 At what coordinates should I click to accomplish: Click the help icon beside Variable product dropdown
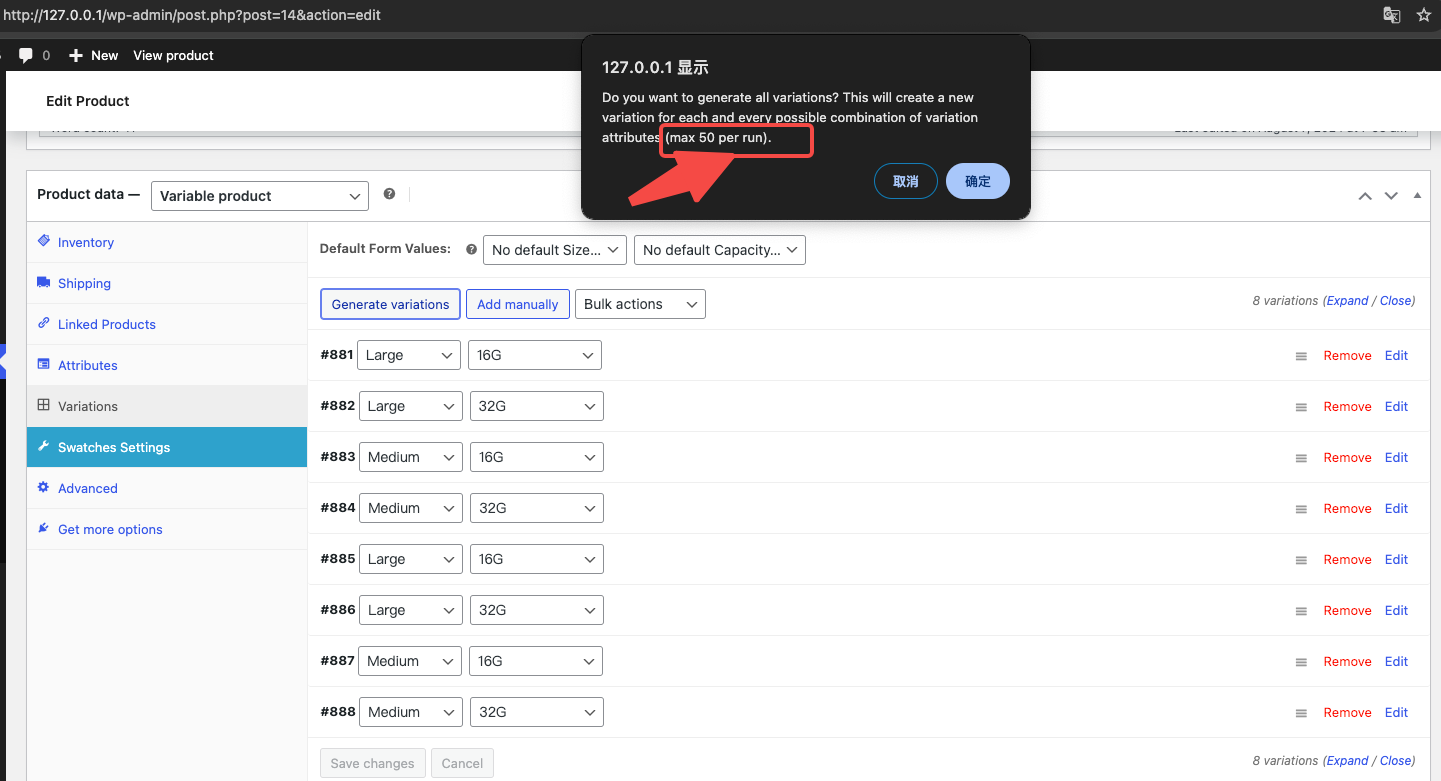389,194
